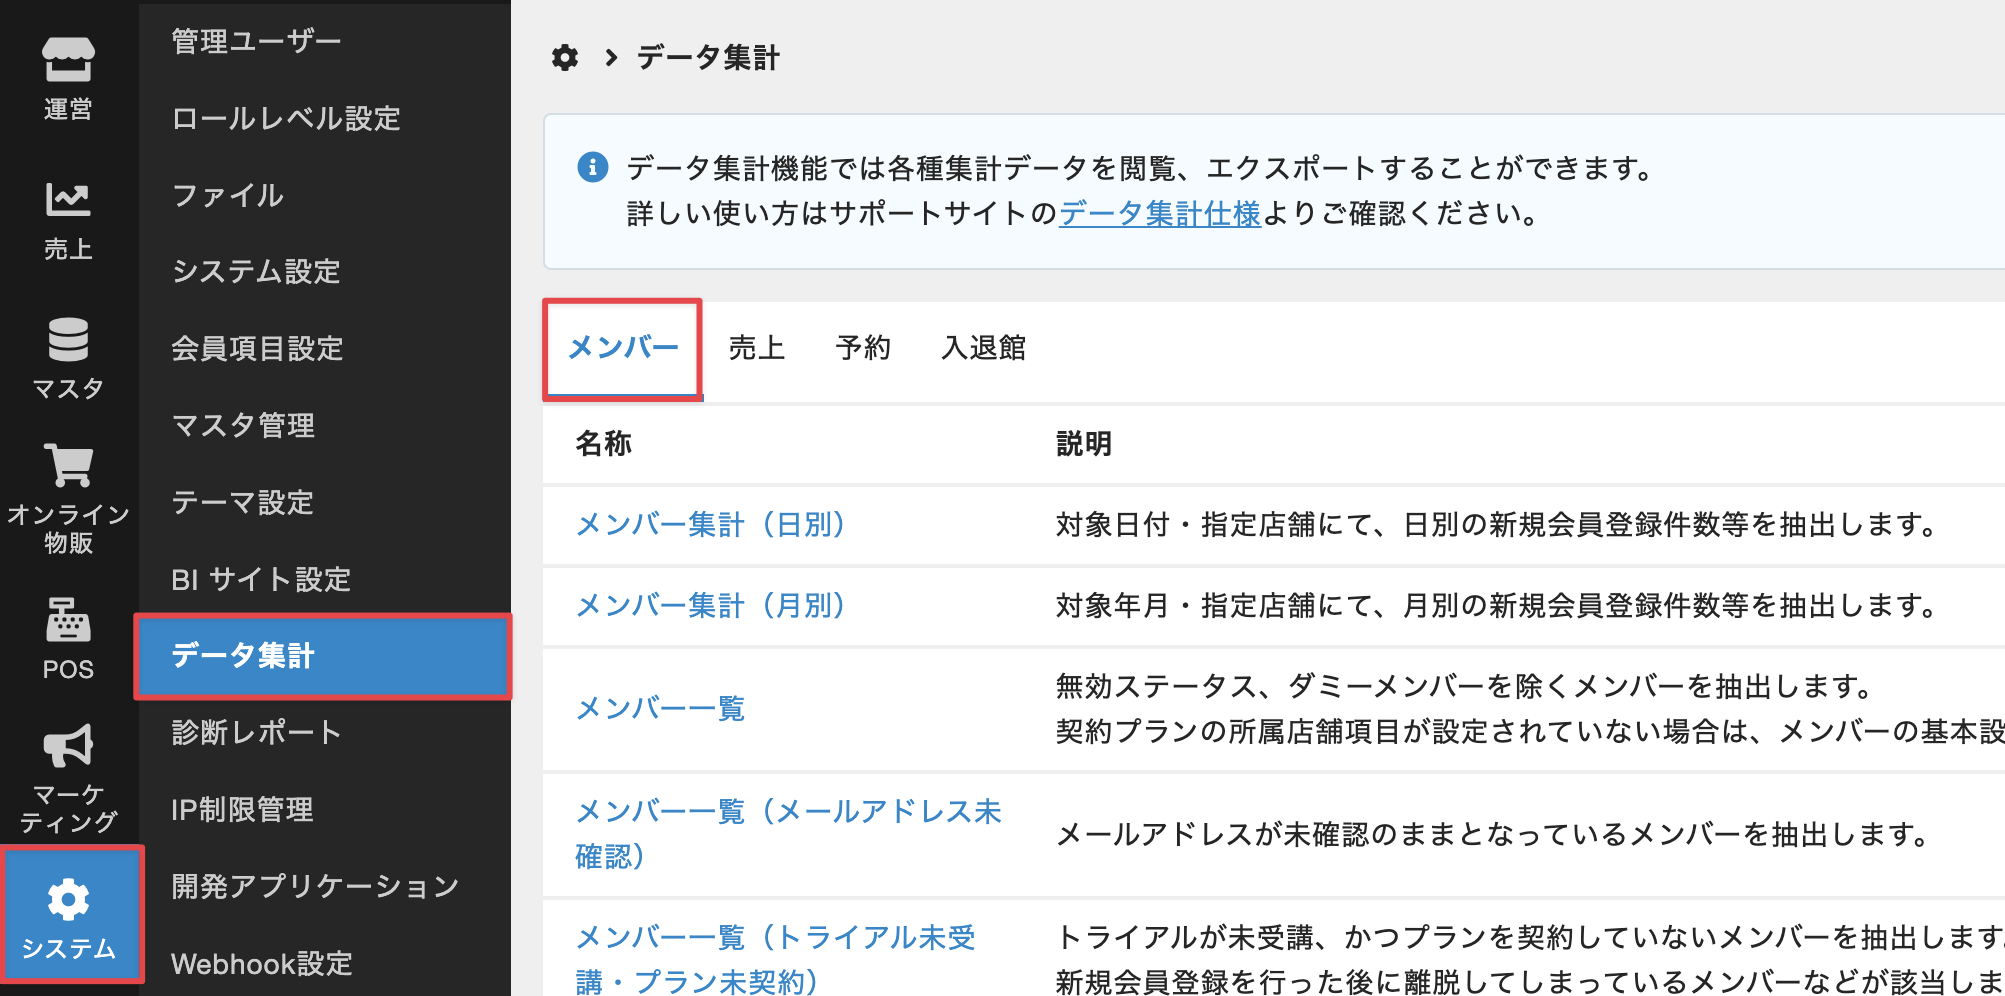Click the POS register icon

tap(68, 620)
